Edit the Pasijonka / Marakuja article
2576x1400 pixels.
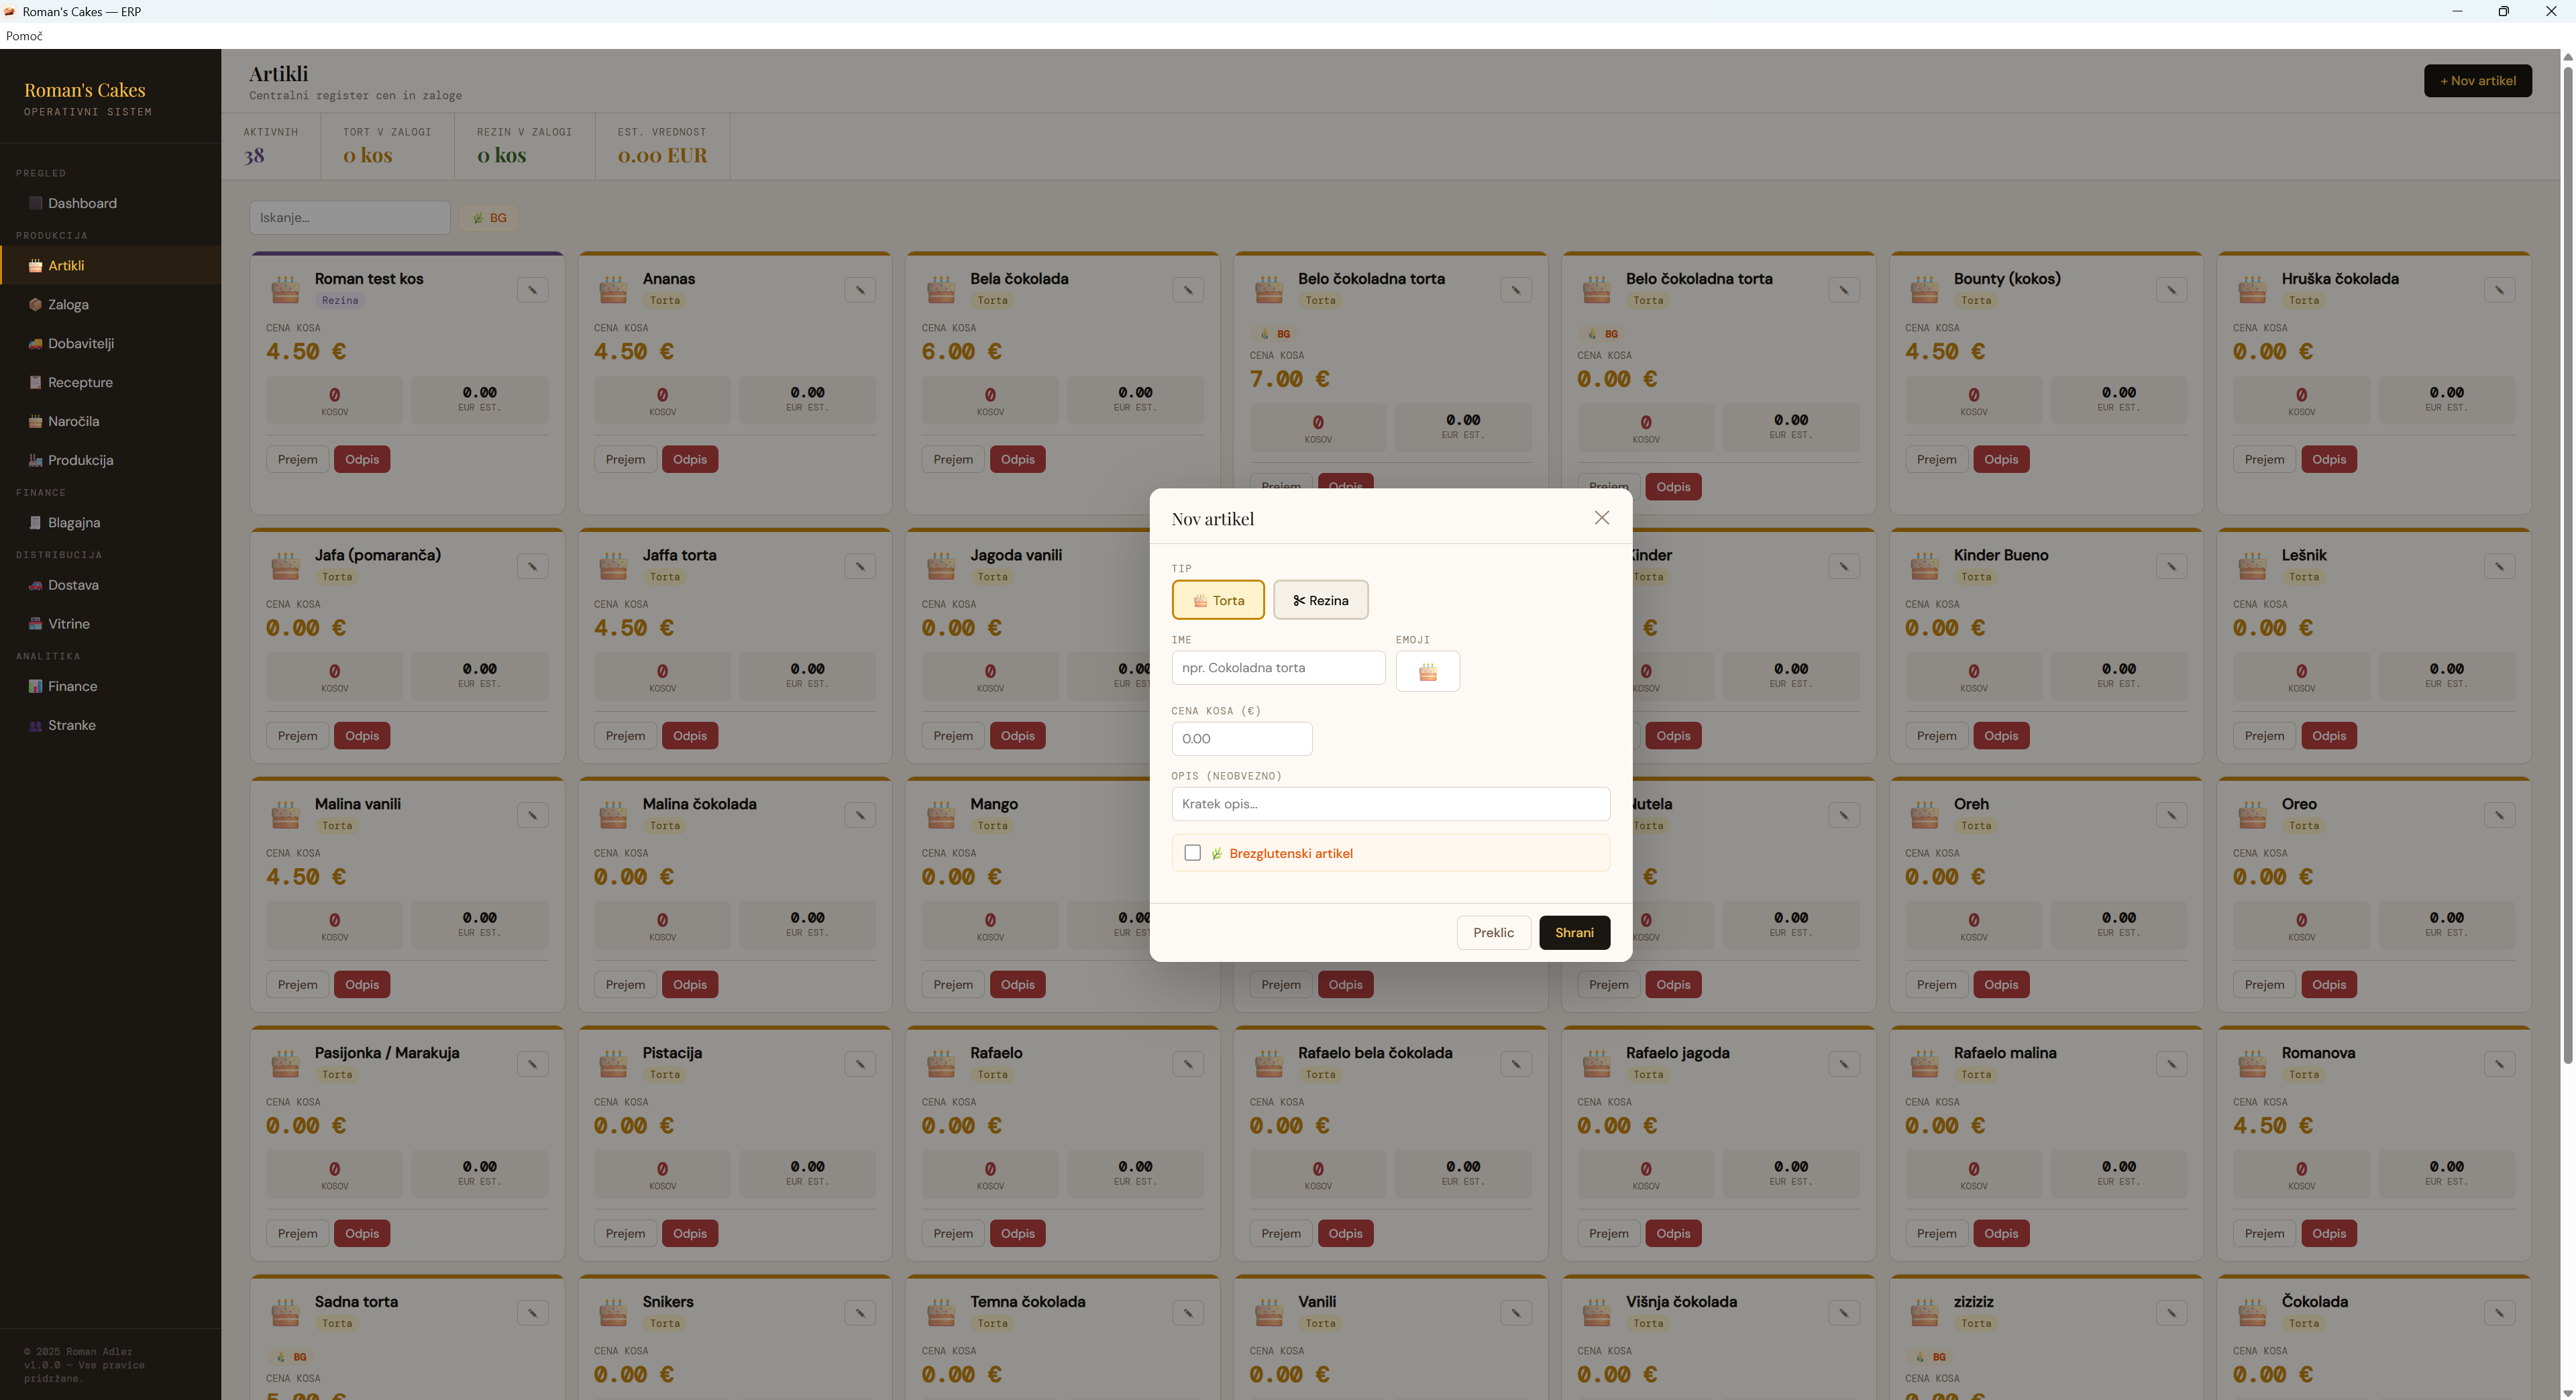pyautogui.click(x=533, y=1064)
